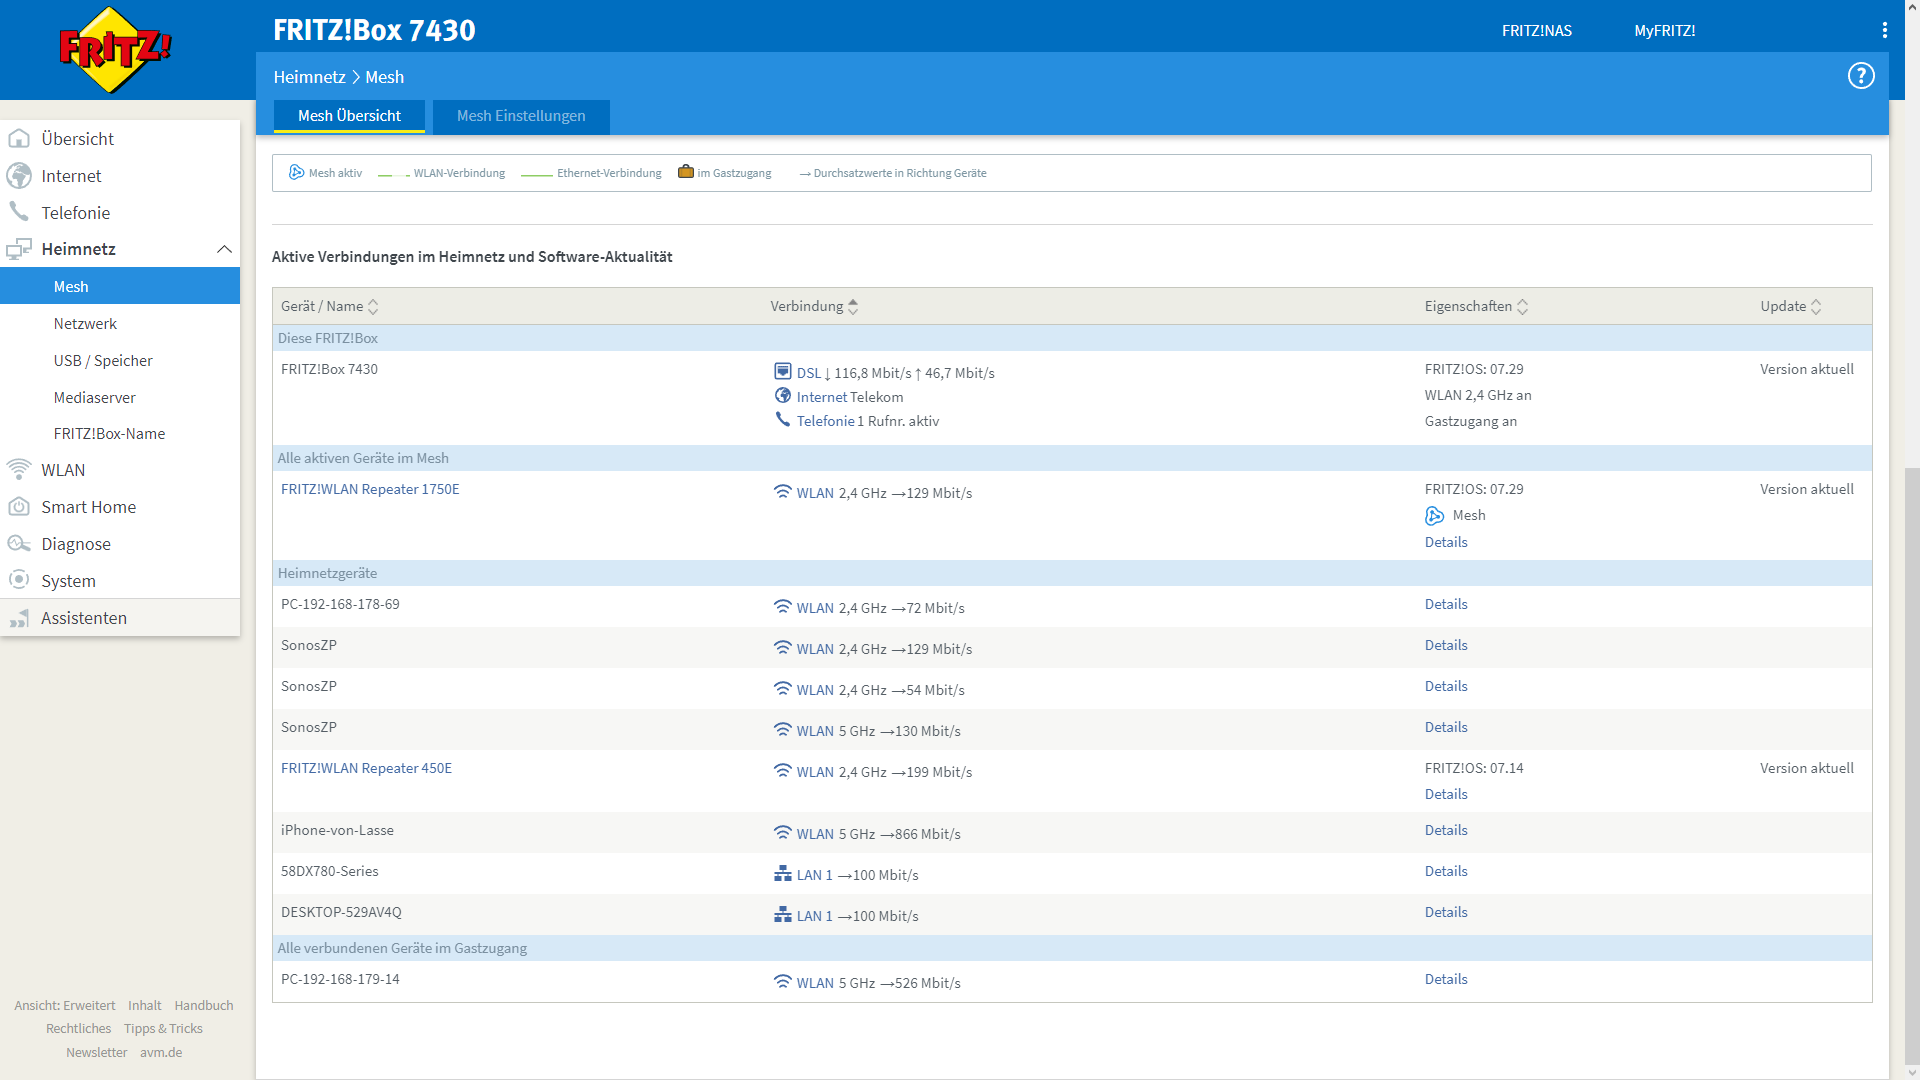Open FRITZ!WLAN Repeater 450E link
This screenshot has width=1920, height=1080.
[366, 768]
